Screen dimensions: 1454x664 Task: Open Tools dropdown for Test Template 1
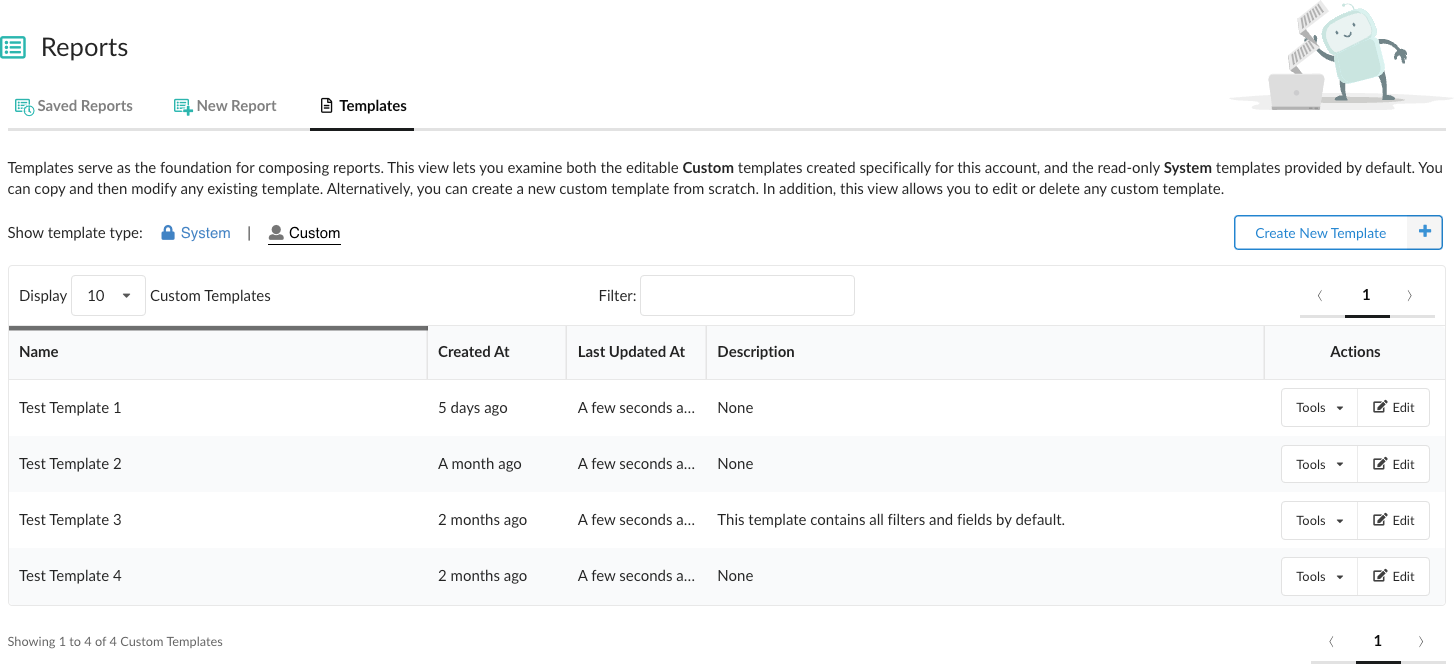1319,408
